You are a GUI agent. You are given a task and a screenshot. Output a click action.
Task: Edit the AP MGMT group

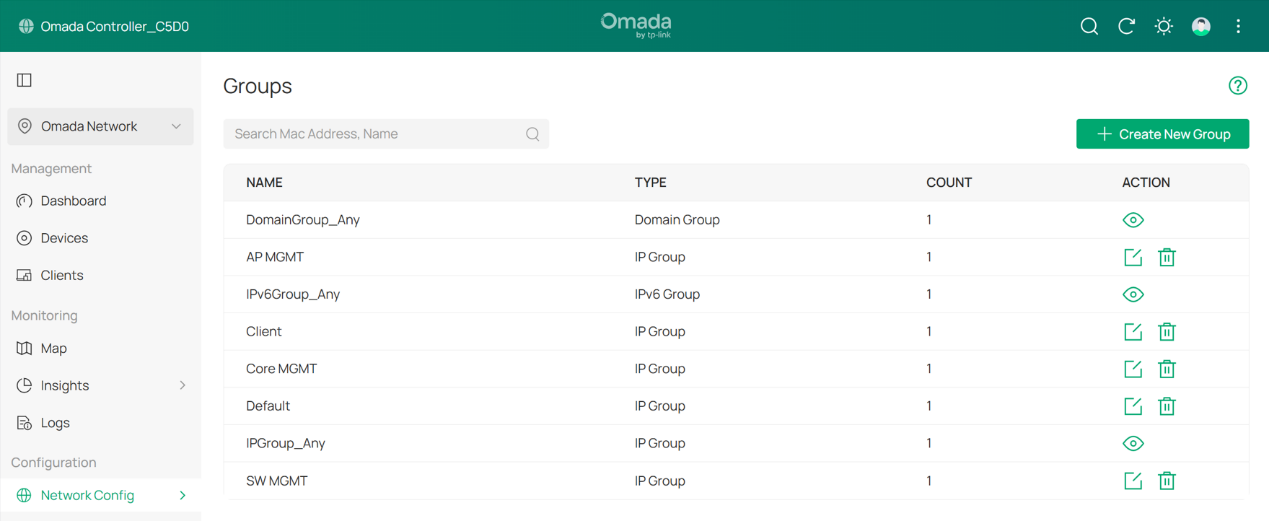pyautogui.click(x=1133, y=257)
